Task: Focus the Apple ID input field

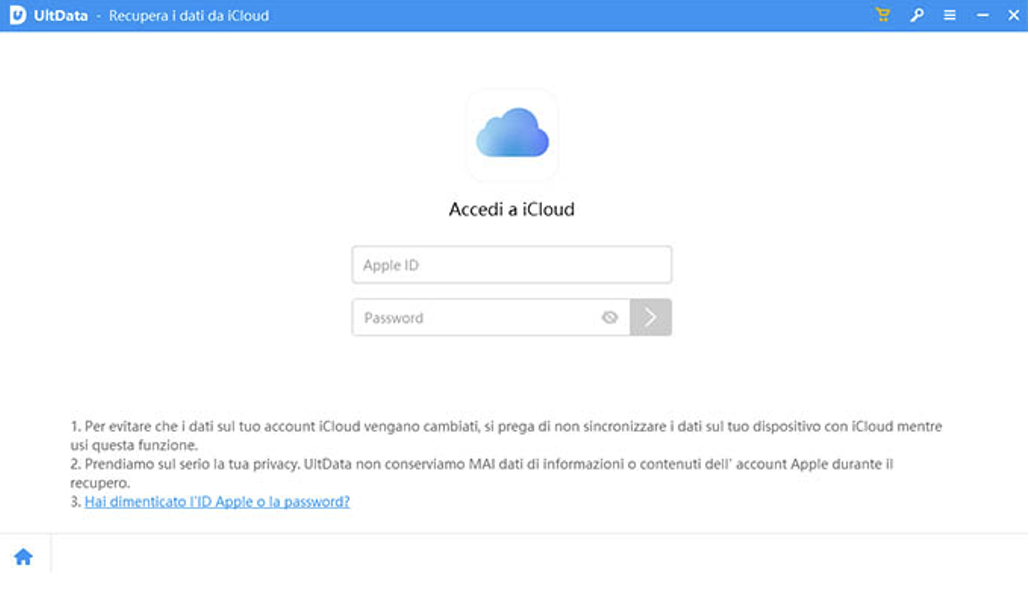Action: (x=511, y=266)
